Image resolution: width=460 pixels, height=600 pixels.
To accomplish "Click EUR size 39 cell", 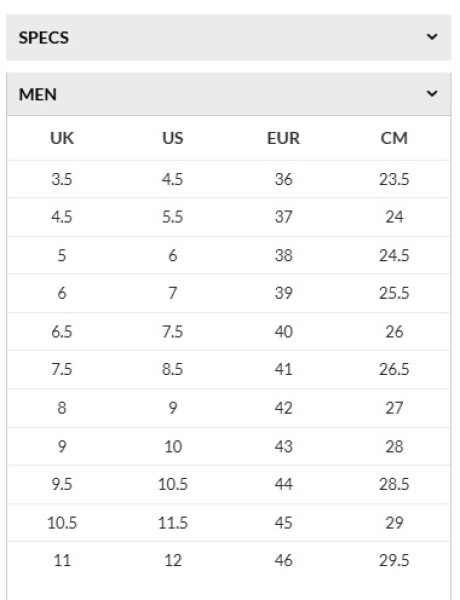I will point(283,293).
